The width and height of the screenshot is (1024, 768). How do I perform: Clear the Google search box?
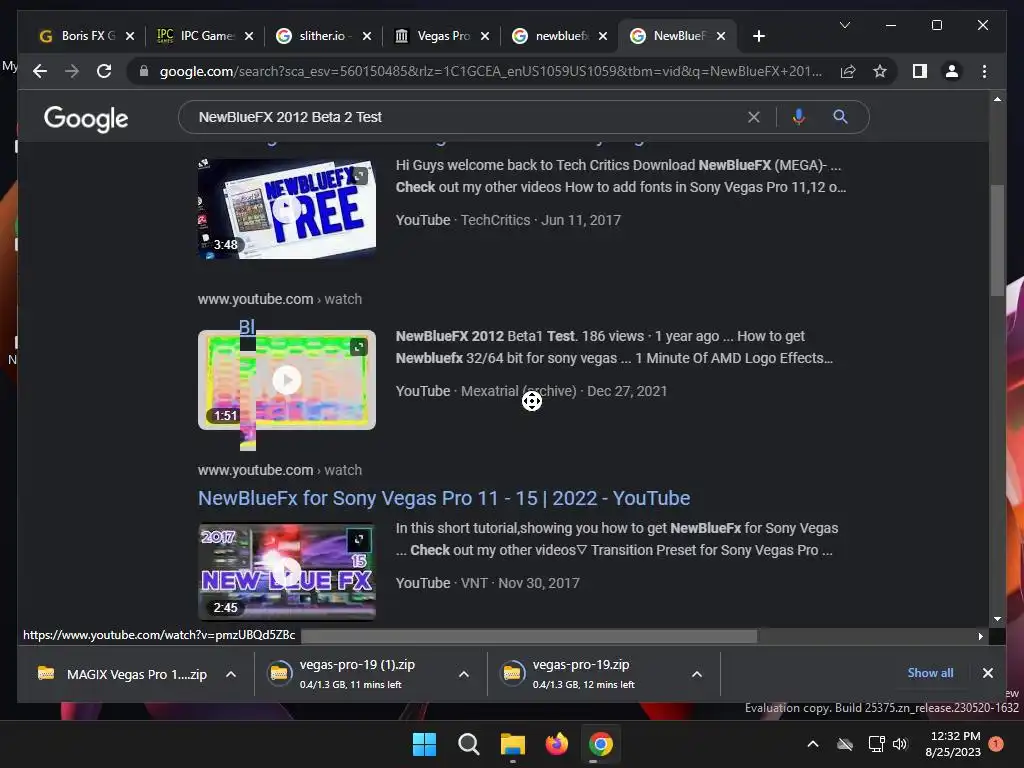(x=754, y=117)
